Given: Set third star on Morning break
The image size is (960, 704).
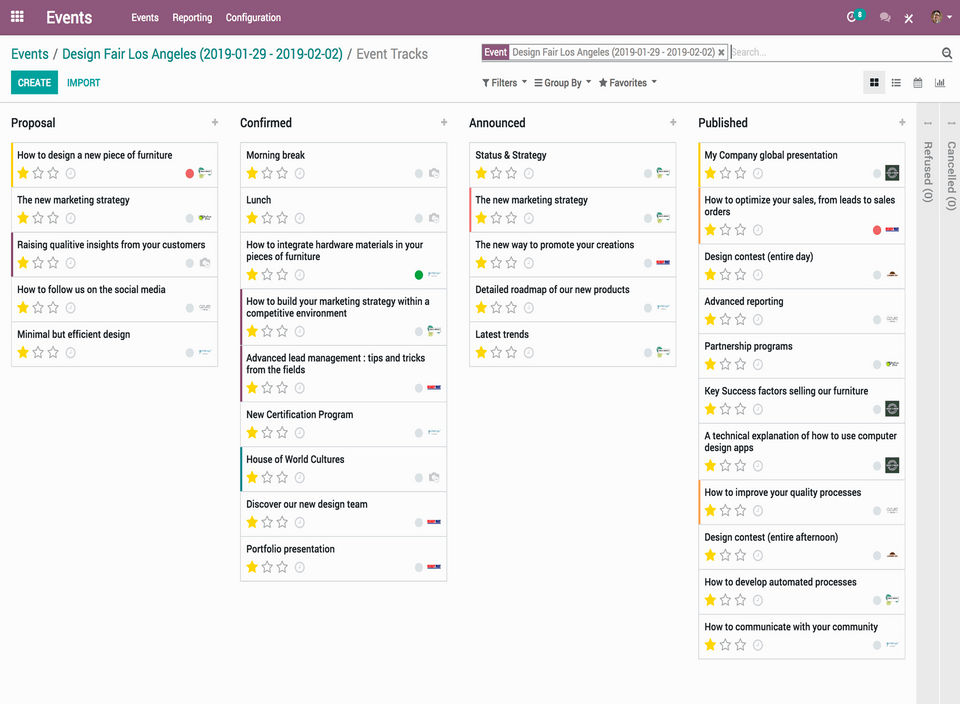Looking at the screenshot, I should coord(282,173).
